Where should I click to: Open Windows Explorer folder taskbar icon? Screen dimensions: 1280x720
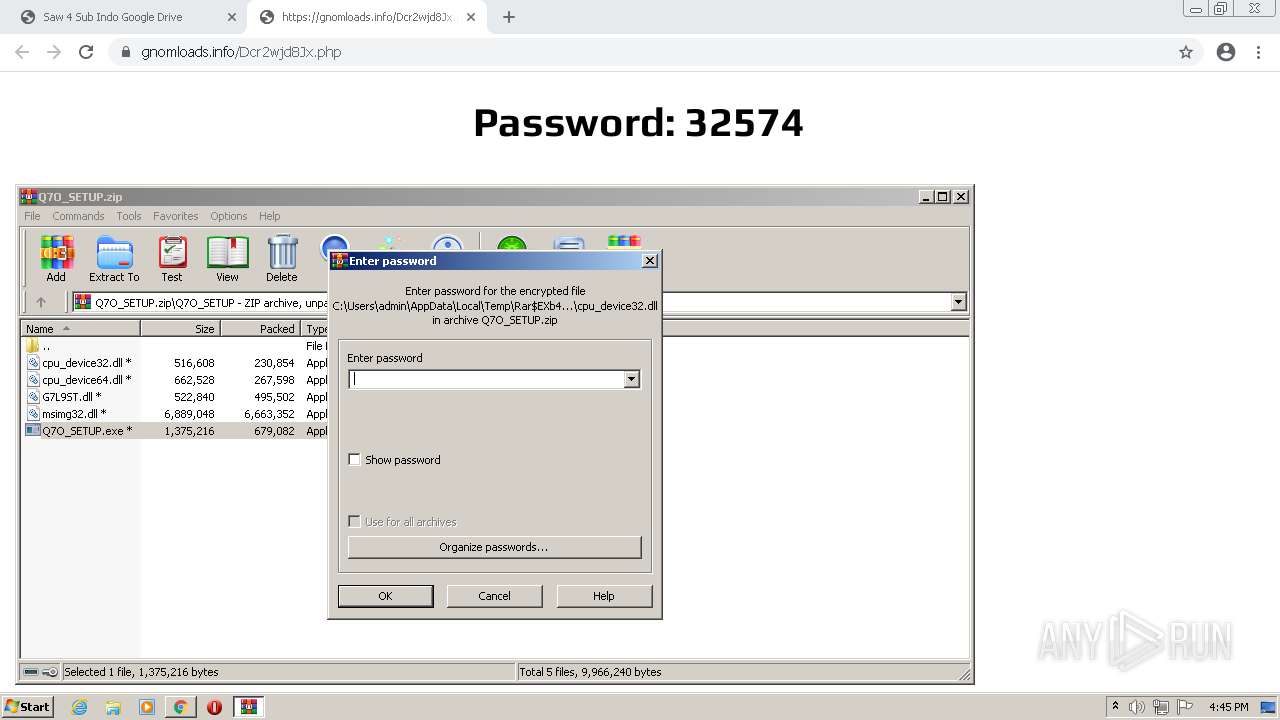tap(113, 707)
